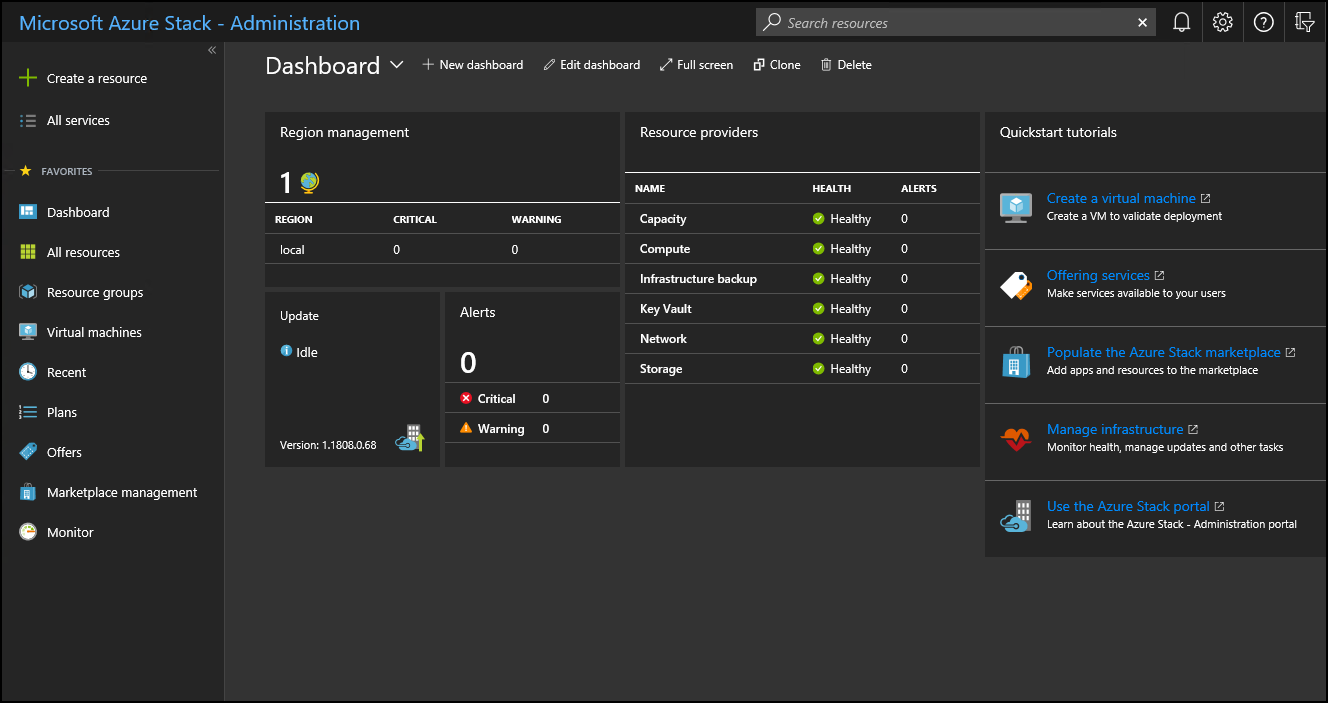Open Marketplace management from sidebar

pos(122,492)
